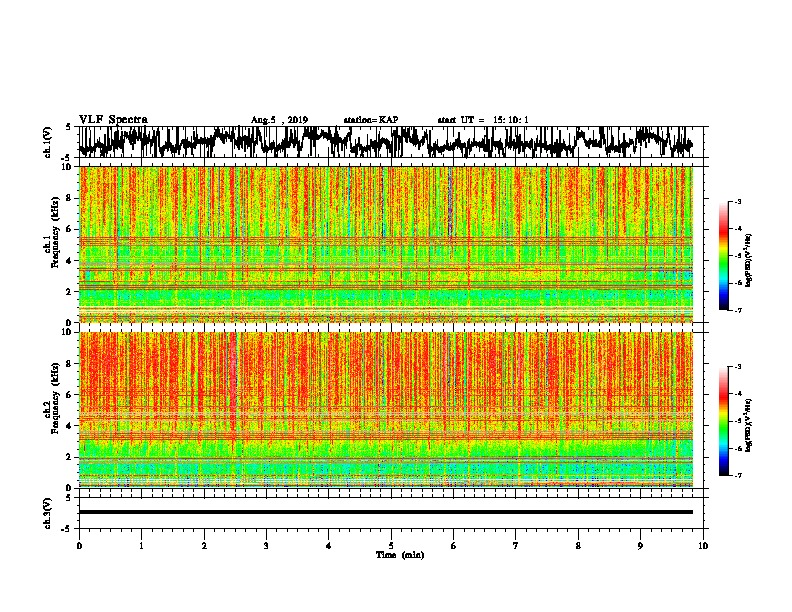This screenshot has width=792, height=612.
Task: Click time axis tick label "0"
Action: [x=79, y=545]
